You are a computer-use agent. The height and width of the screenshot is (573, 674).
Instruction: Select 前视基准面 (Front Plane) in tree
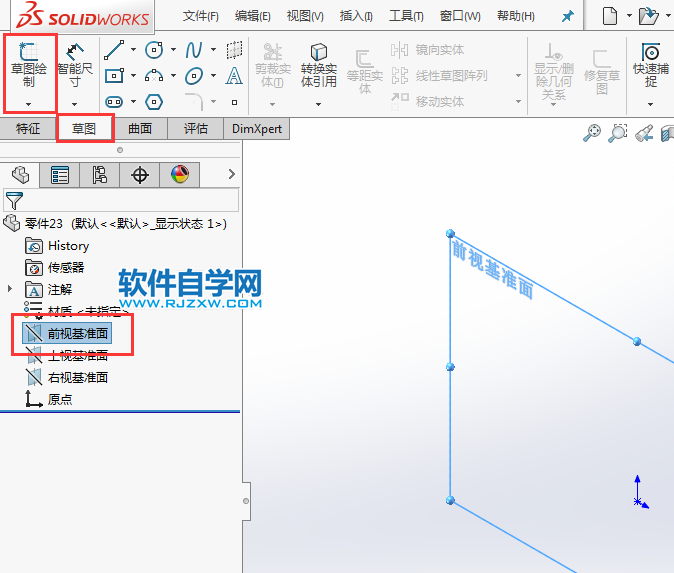coord(67,333)
